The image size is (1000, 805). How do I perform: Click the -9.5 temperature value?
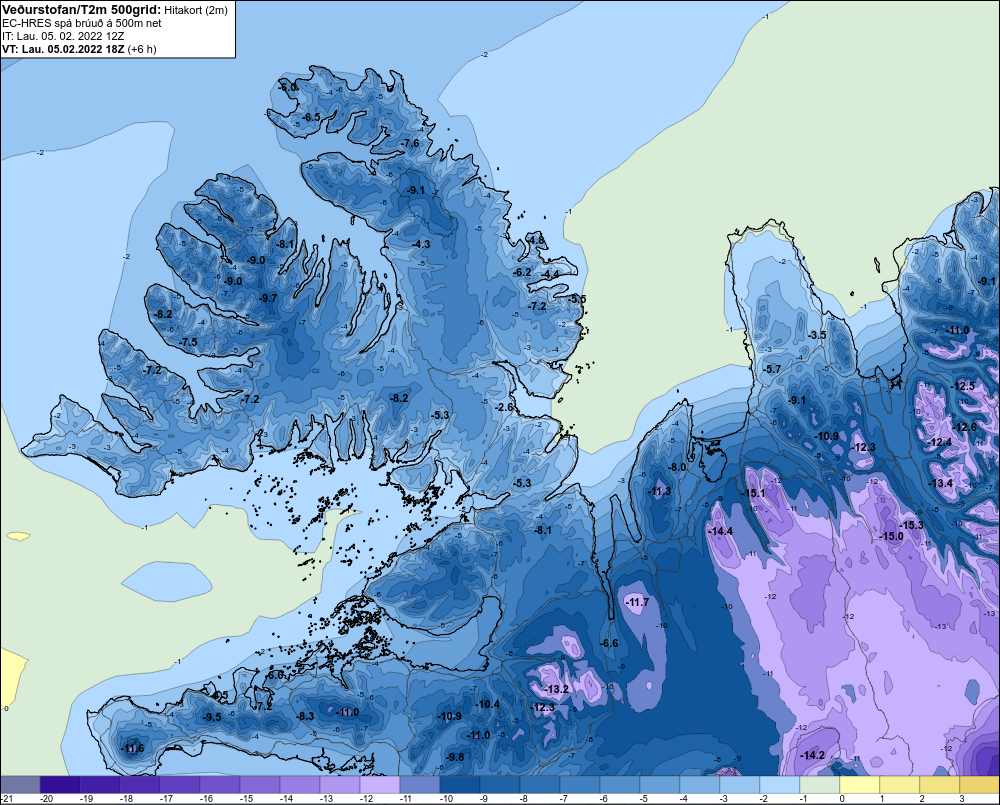point(212,717)
